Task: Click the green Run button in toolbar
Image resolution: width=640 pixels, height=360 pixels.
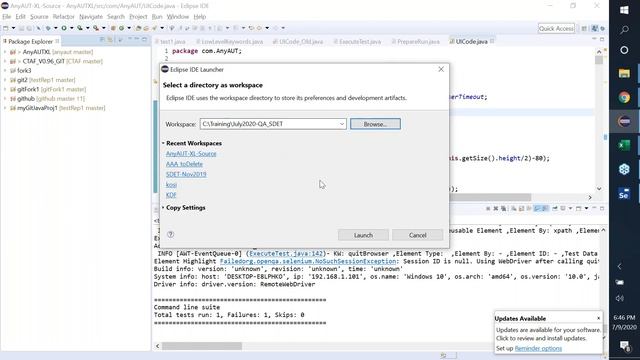Action: click(x=64, y=28)
